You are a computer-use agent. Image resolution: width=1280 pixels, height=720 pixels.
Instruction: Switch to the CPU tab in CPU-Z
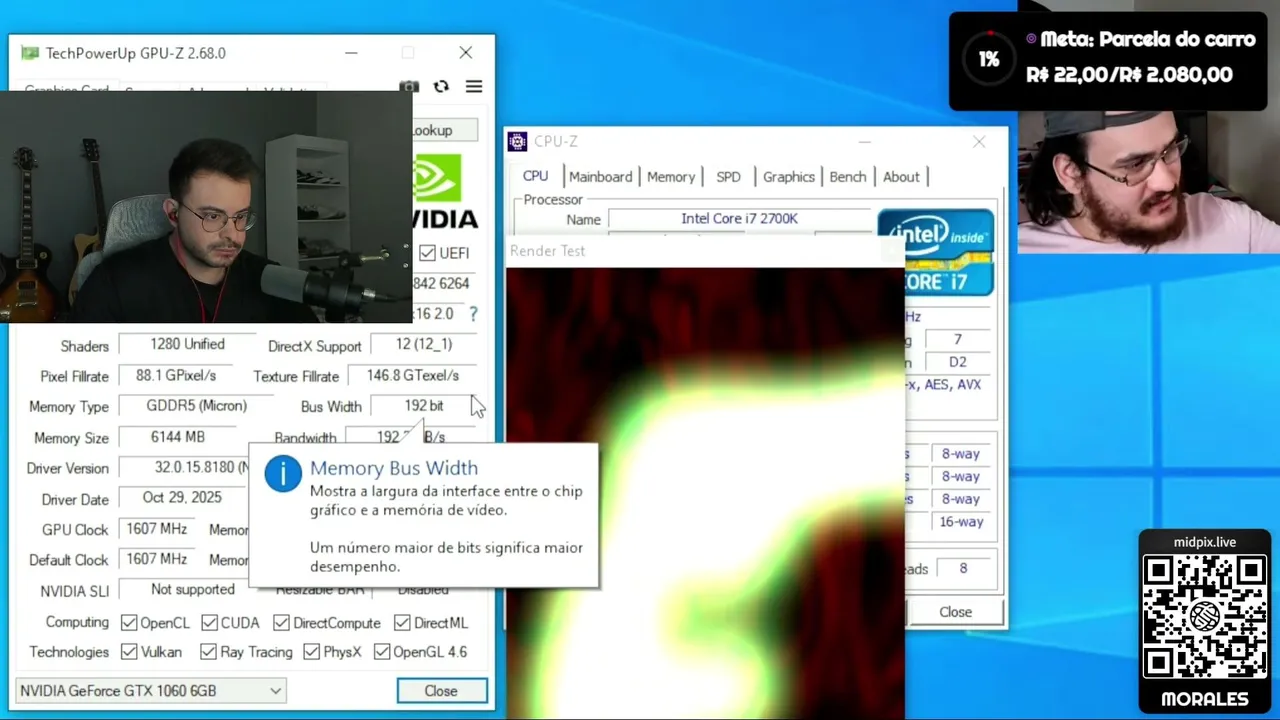(536, 176)
